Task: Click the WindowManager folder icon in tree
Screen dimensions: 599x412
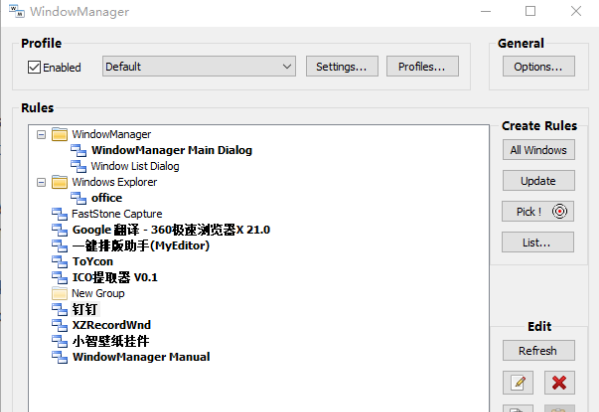Action: (x=60, y=135)
